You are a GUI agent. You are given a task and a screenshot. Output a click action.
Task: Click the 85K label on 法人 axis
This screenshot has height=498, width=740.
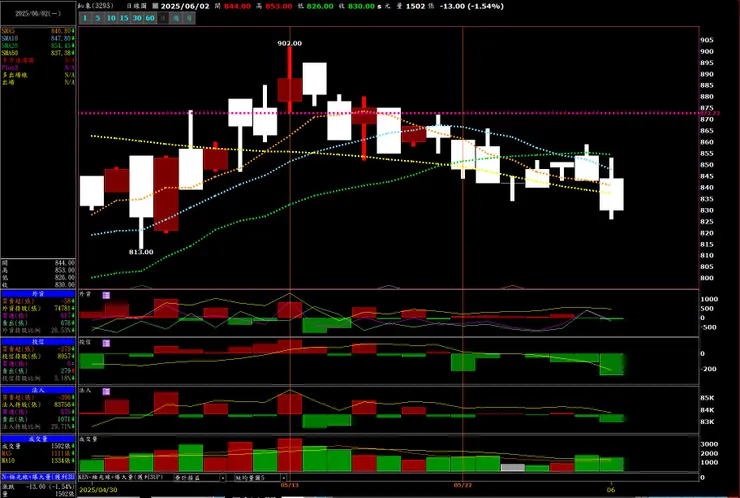click(707, 398)
